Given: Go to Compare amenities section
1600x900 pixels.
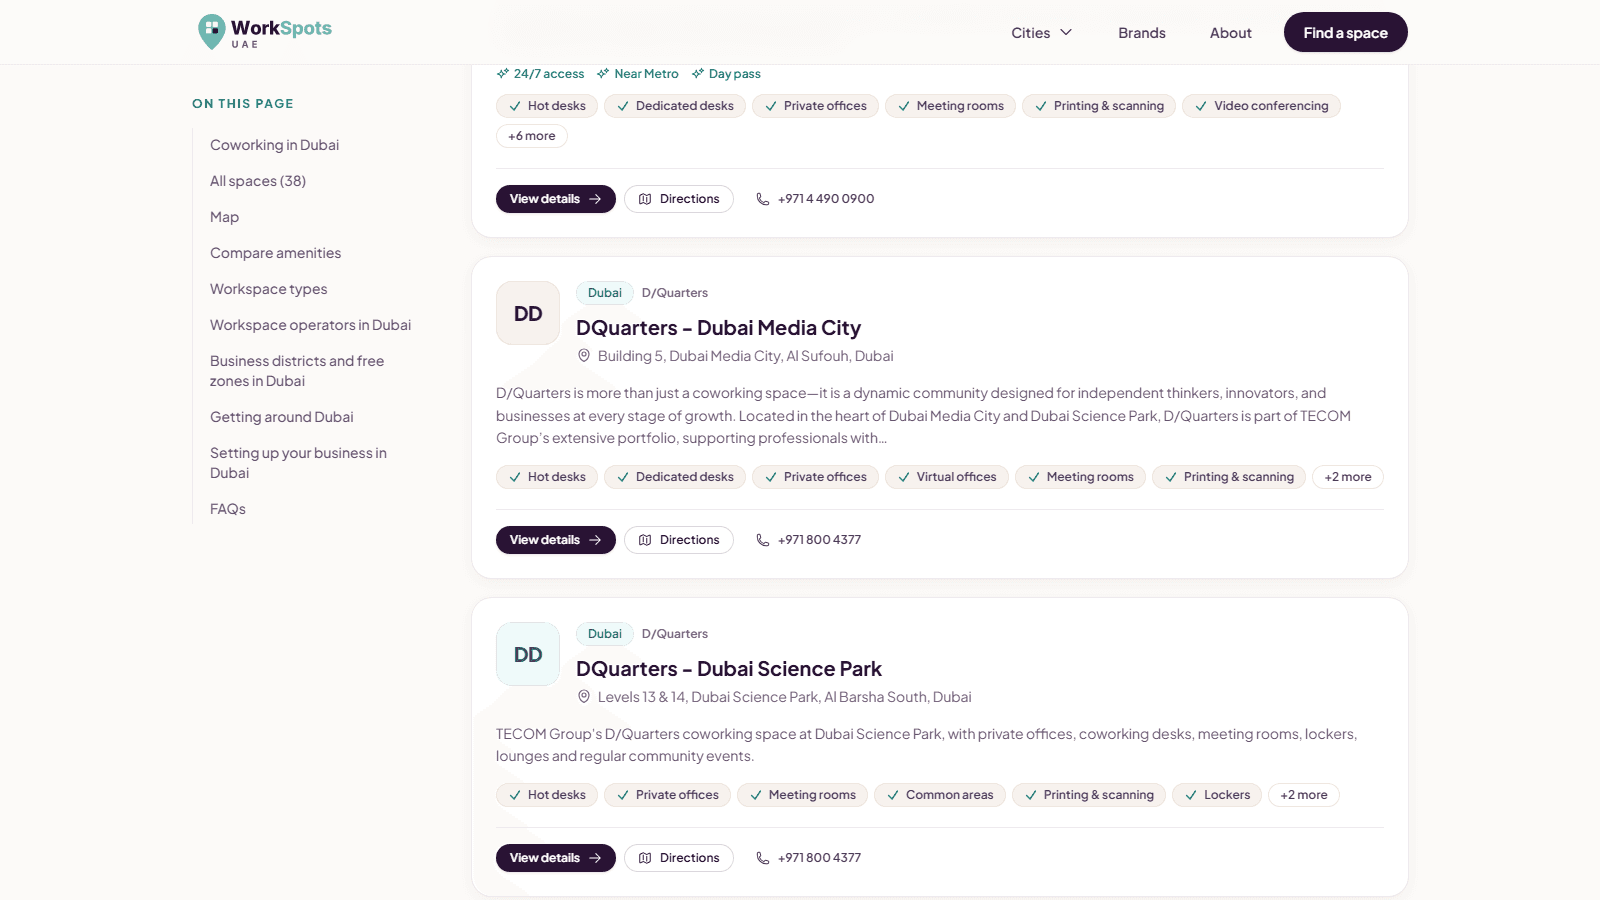Looking at the screenshot, I should point(275,253).
